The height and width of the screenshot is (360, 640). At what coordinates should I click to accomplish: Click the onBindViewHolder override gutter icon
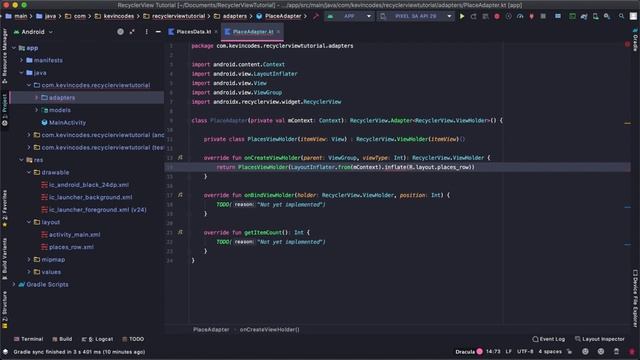pos(180,195)
